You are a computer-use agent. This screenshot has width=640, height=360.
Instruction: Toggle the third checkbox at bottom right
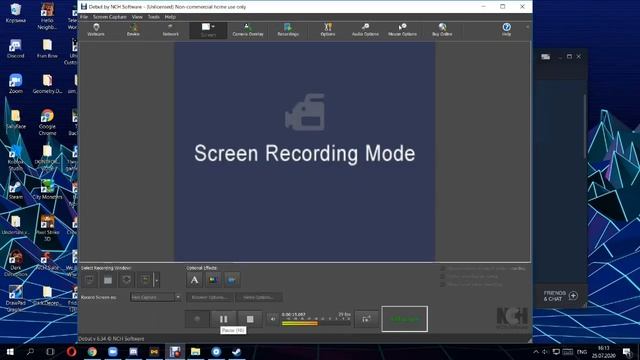pos(442,284)
